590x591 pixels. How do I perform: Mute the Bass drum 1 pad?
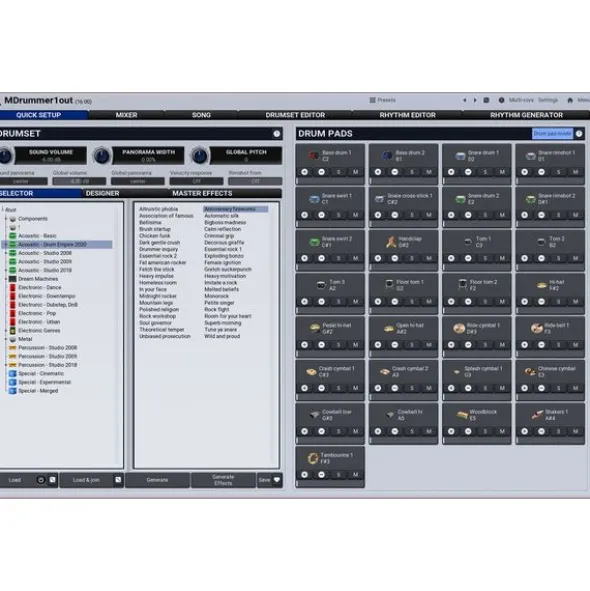pyautogui.click(x=356, y=172)
